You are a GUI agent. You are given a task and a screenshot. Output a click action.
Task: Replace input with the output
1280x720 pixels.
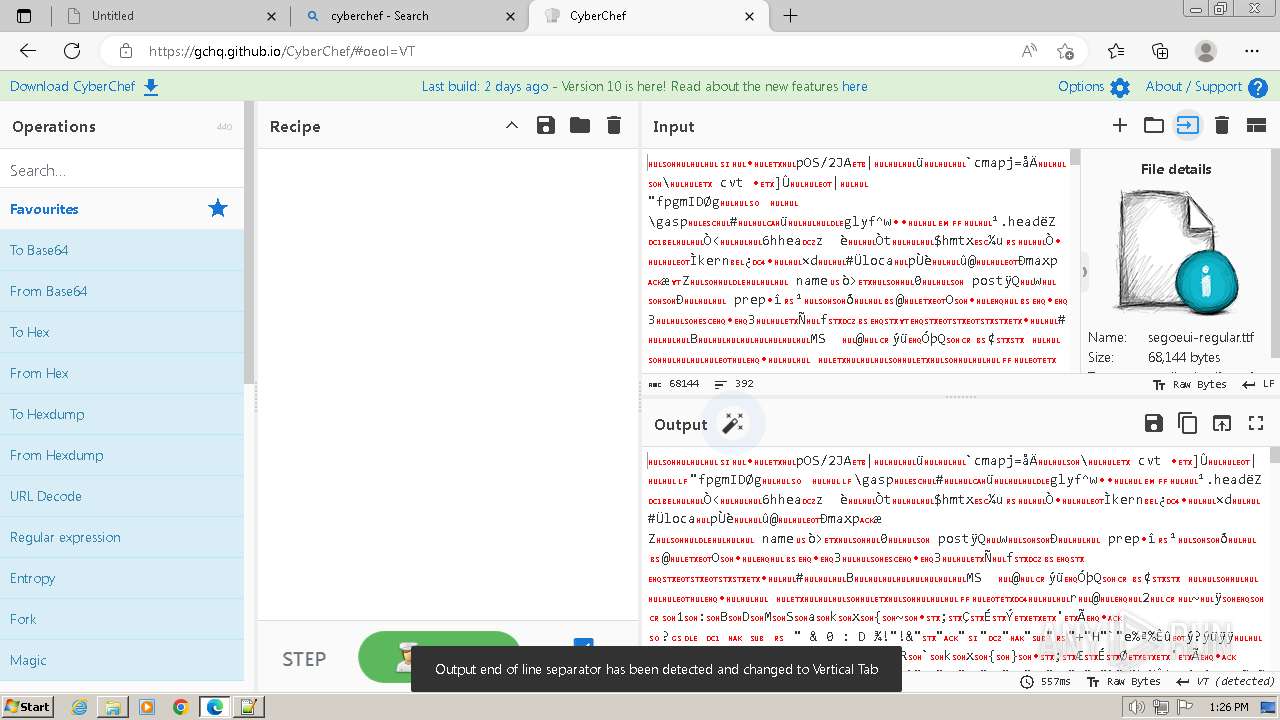click(x=1222, y=424)
